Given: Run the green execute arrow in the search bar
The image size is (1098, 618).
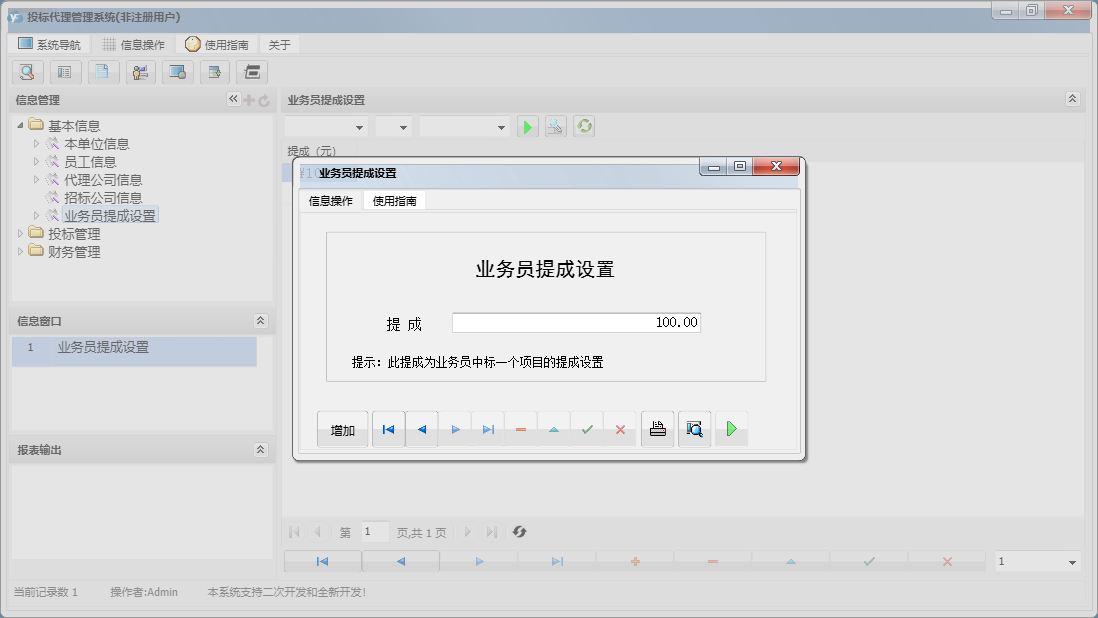Looking at the screenshot, I should [x=527, y=126].
